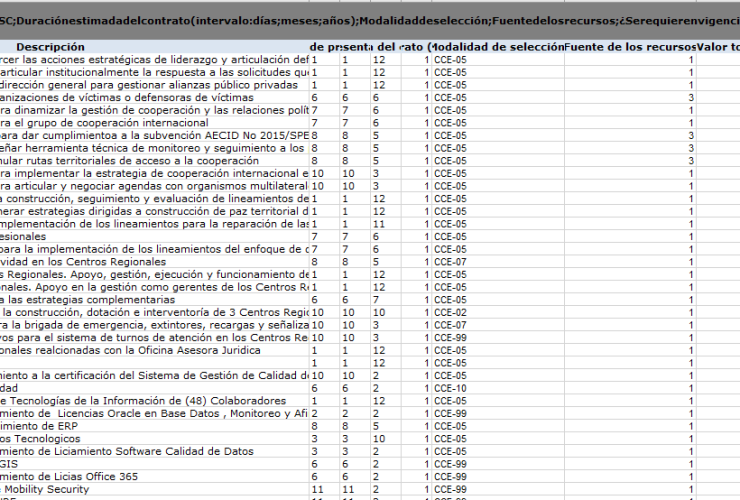The image size is (740, 500).
Task: Select 'estrategias dirigidas a construcción de paz territorial'
Action: point(155,211)
